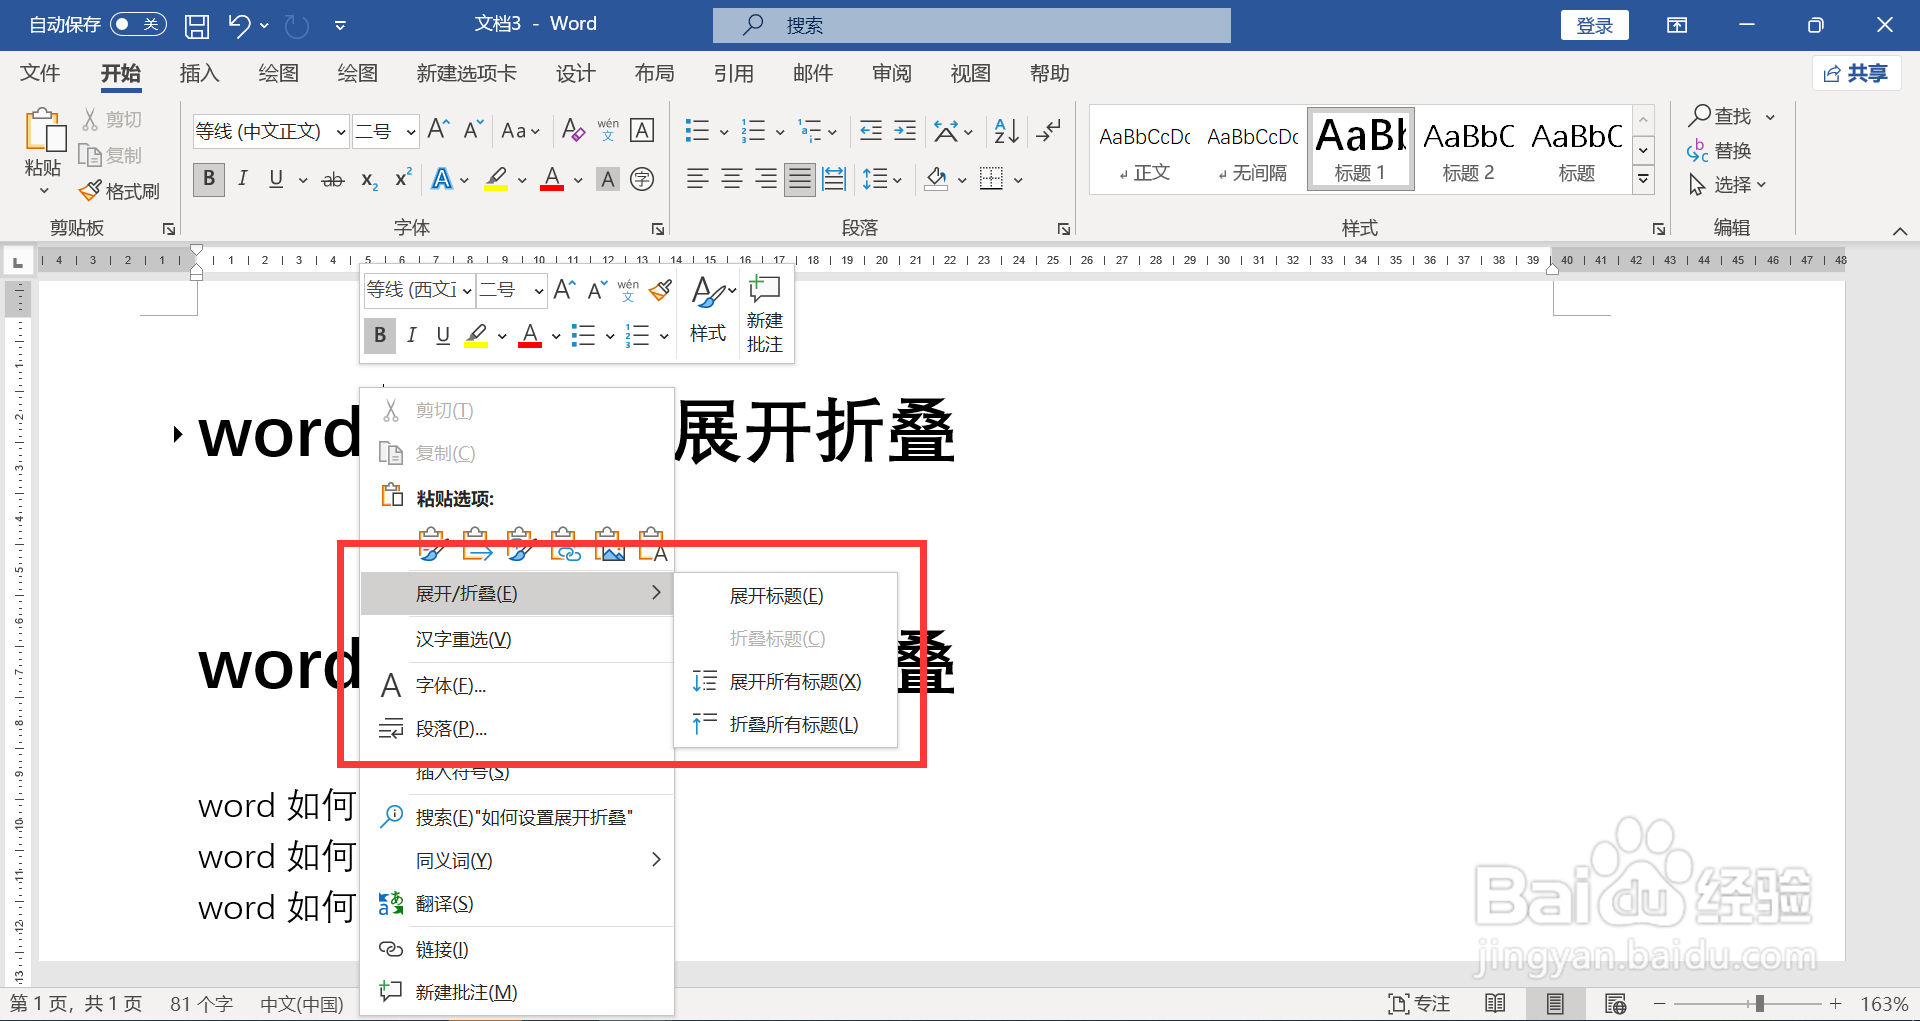Choose Keep Text Only paste option
Image resolution: width=1920 pixels, height=1021 pixels.
[652, 544]
